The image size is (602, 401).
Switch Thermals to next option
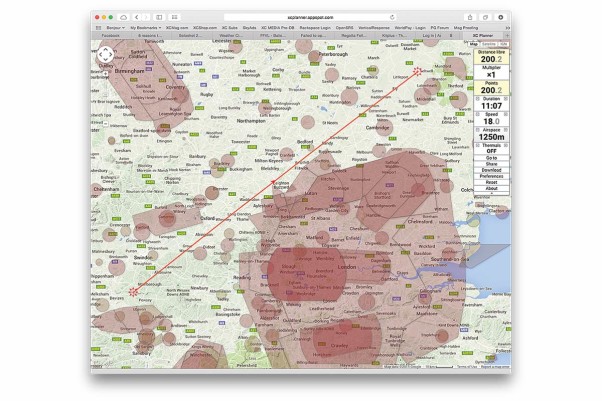[x=506, y=145]
